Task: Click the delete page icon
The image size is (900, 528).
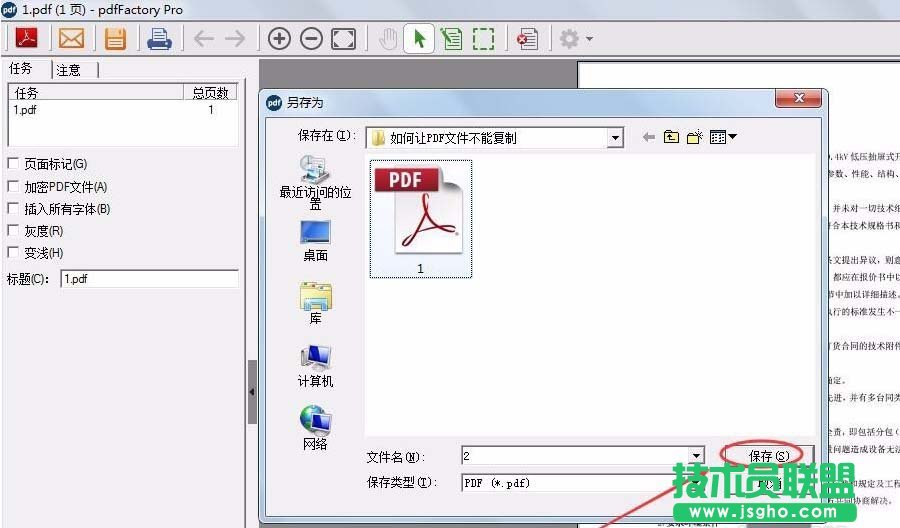Action: point(527,39)
